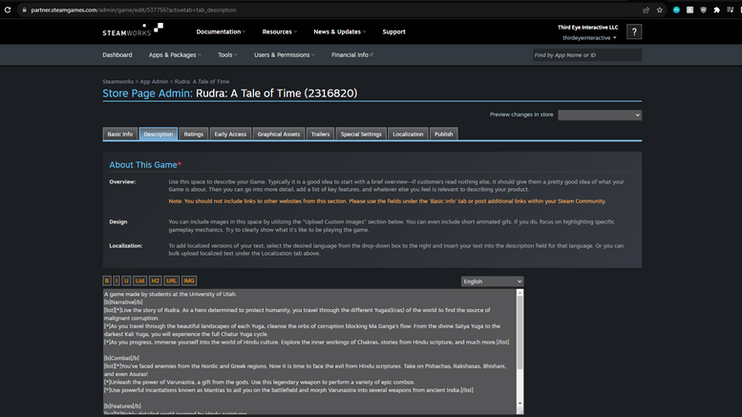Switch to the Basic Info tab
742x417 pixels.
coord(120,134)
